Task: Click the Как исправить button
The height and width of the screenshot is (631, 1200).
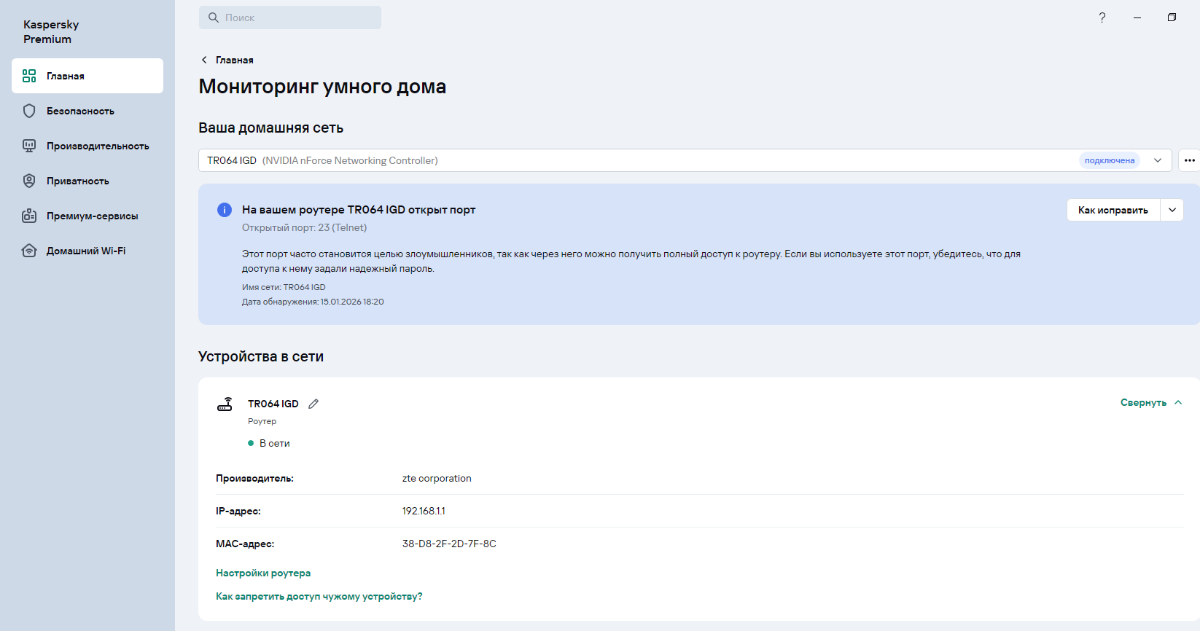Action: pos(1113,210)
